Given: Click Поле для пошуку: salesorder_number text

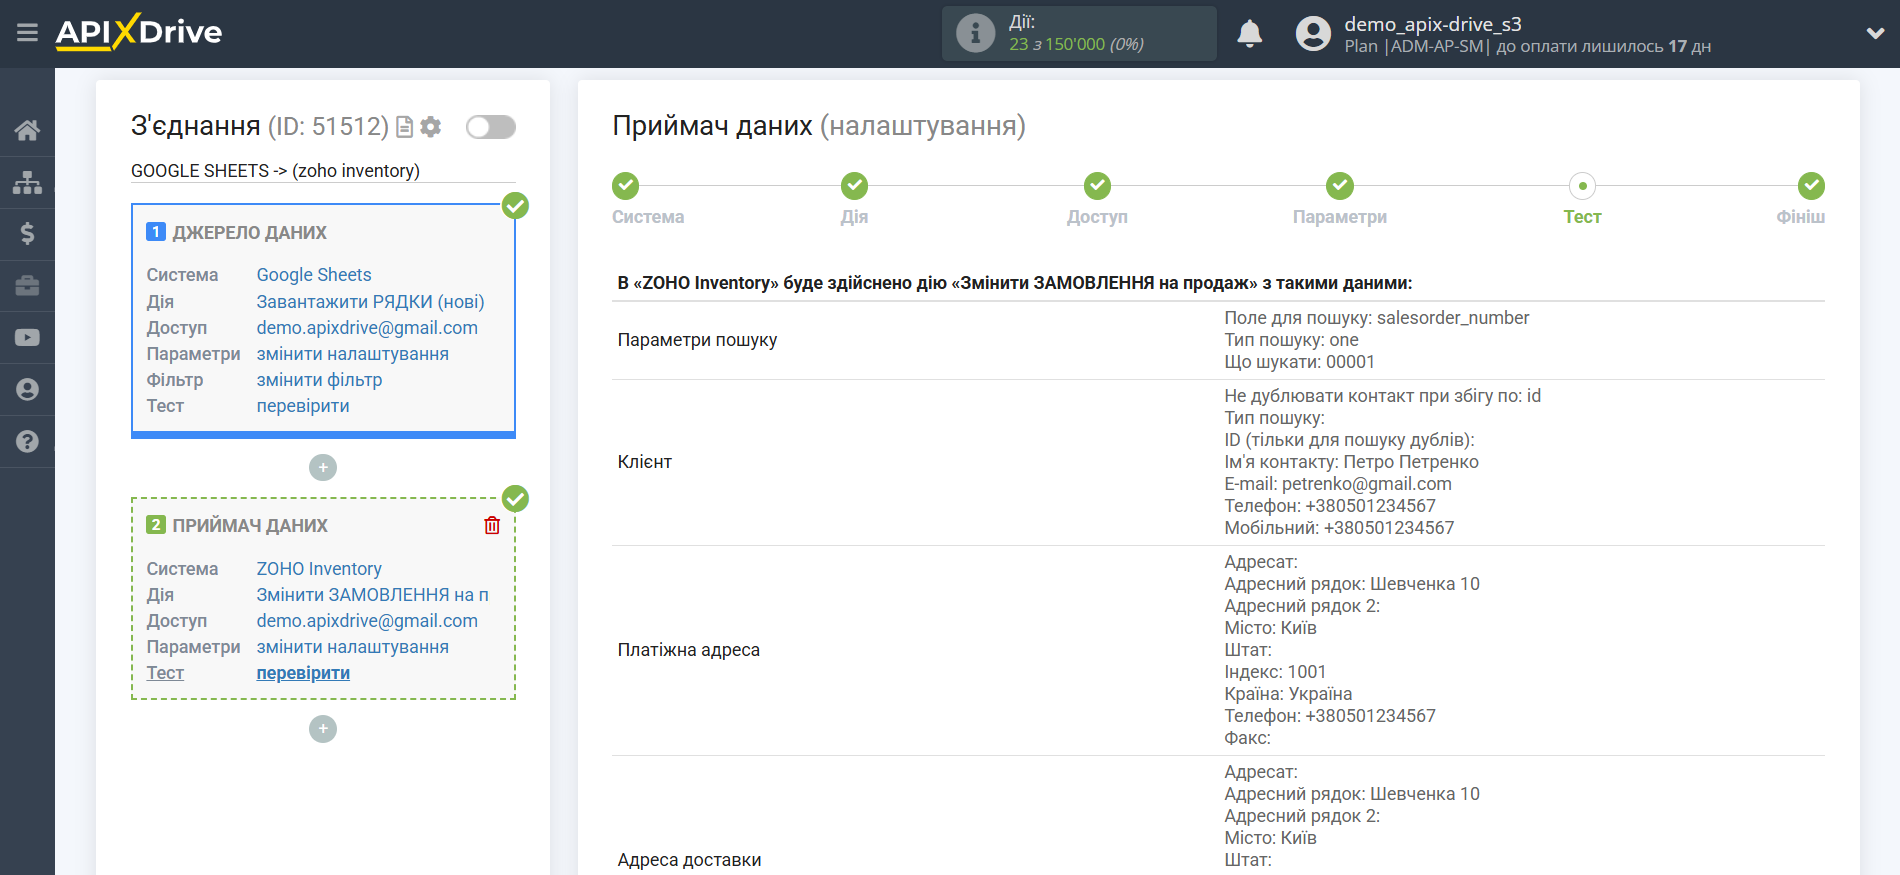Looking at the screenshot, I should [x=1377, y=318].
